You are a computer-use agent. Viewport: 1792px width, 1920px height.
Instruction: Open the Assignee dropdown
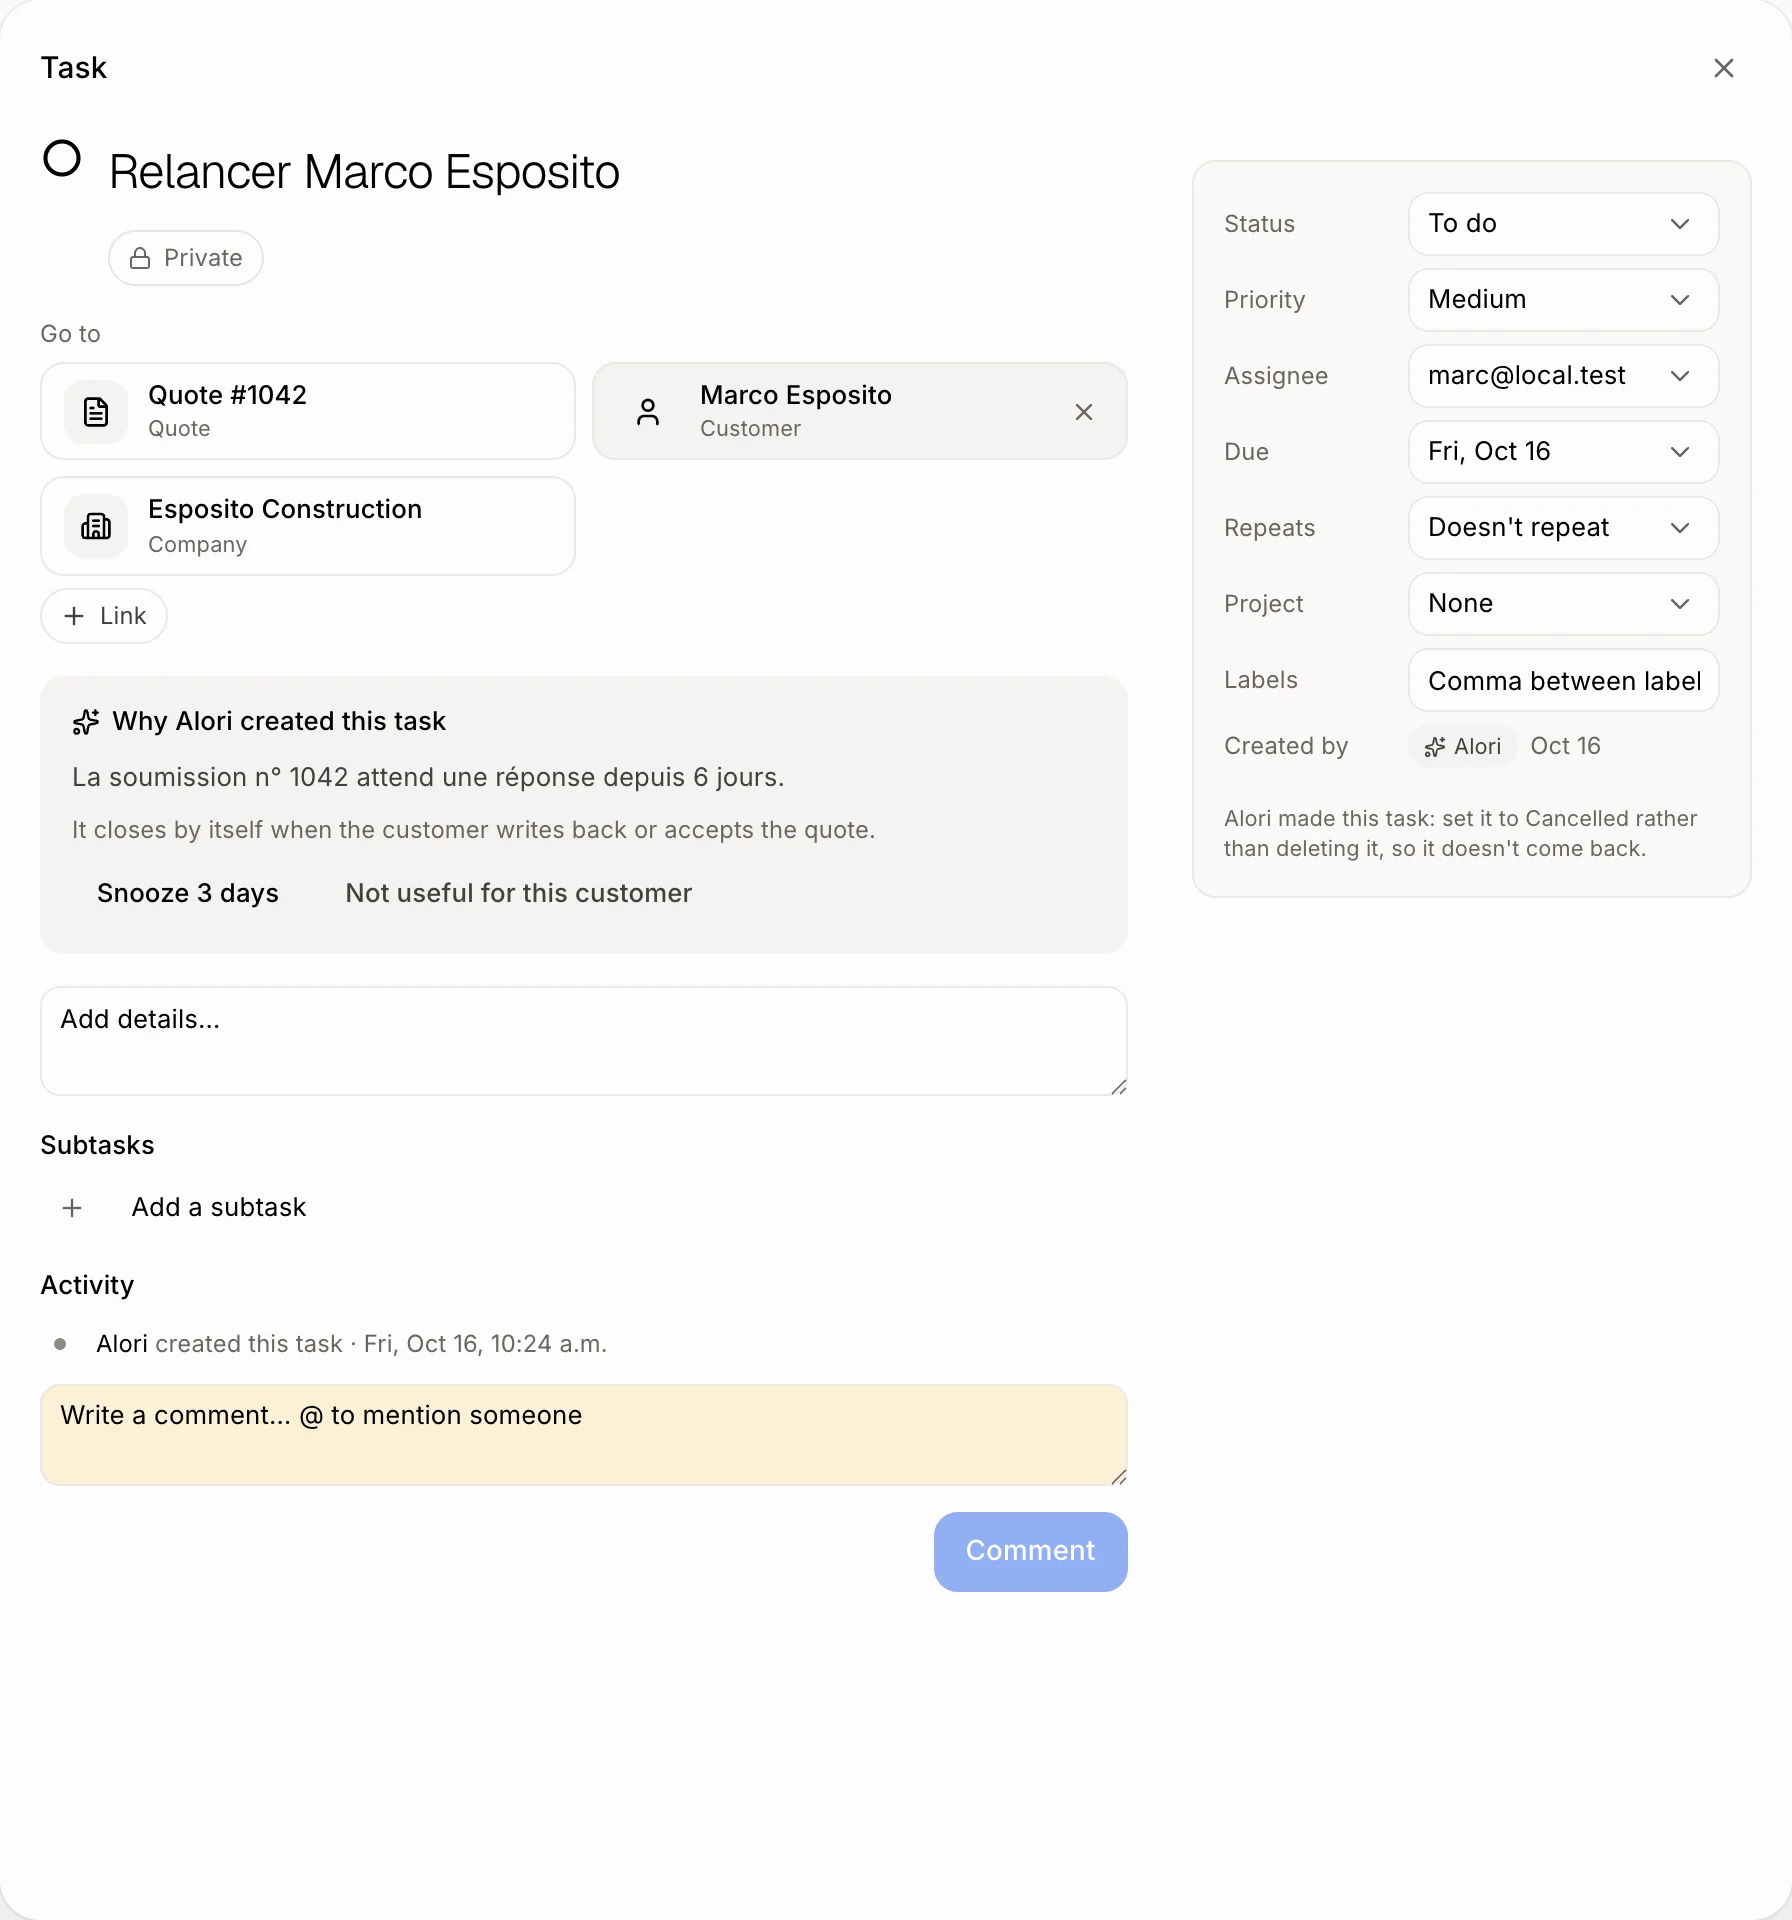1563,376
